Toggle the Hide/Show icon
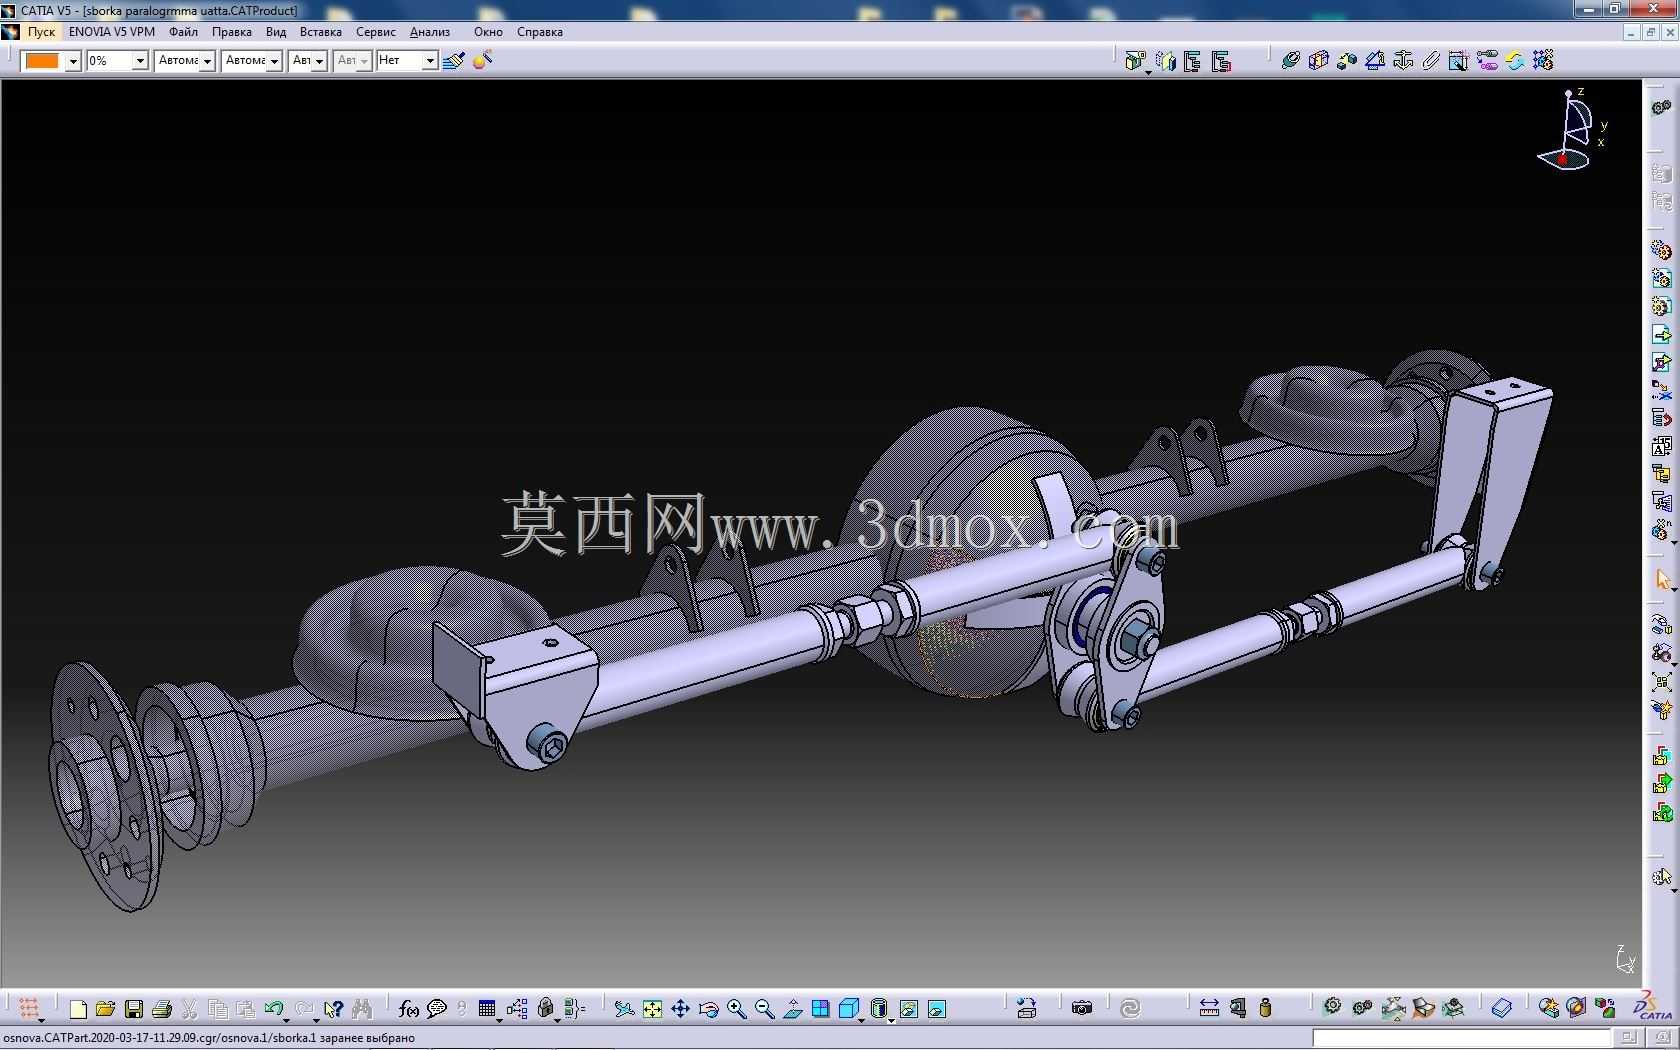 click(x=908, y=1009)
